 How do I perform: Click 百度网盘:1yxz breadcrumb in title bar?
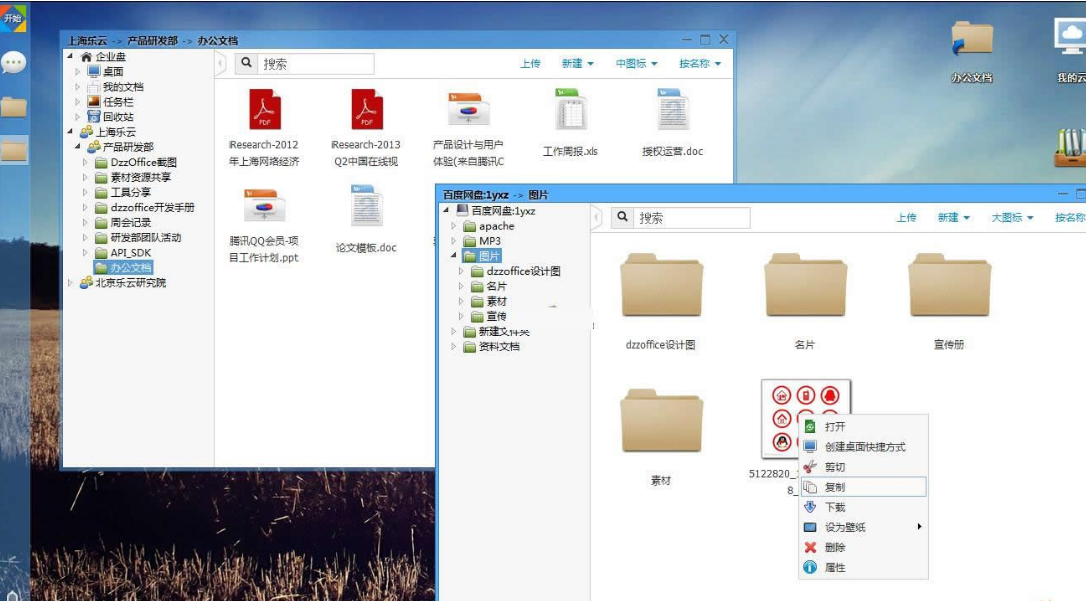coord(475,195)
